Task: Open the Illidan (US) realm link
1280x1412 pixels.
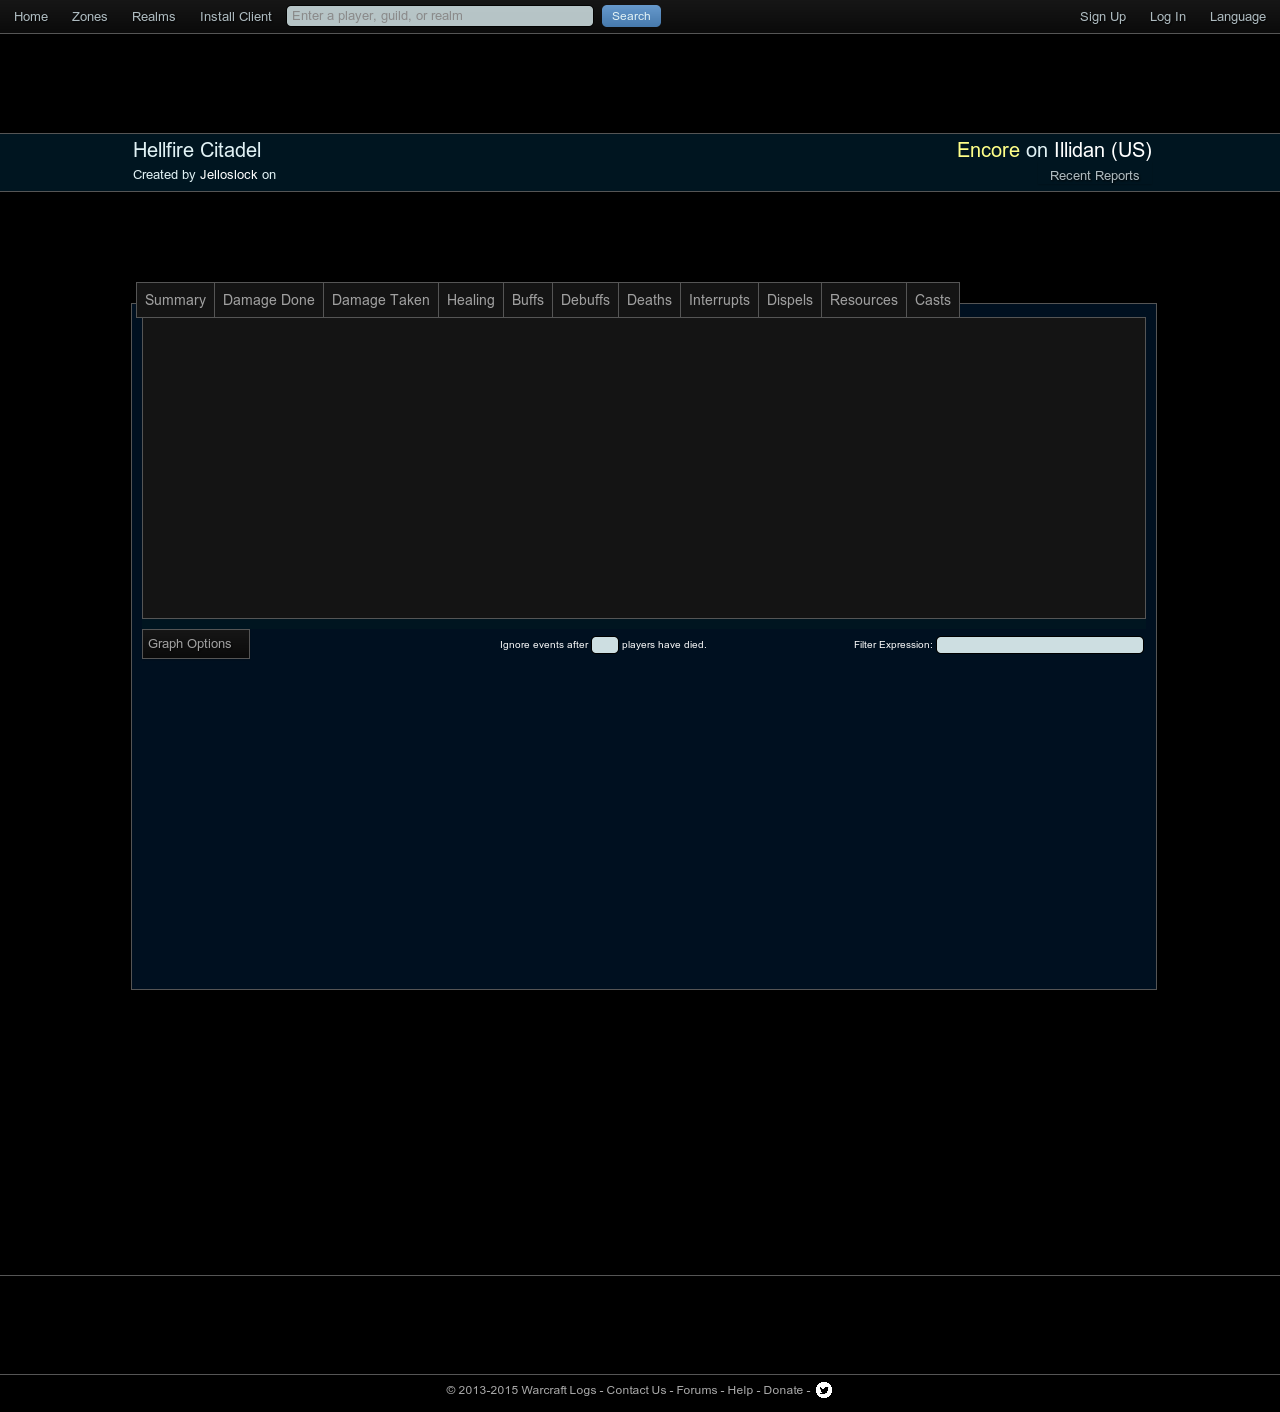Action: (x=1103, y=150)
